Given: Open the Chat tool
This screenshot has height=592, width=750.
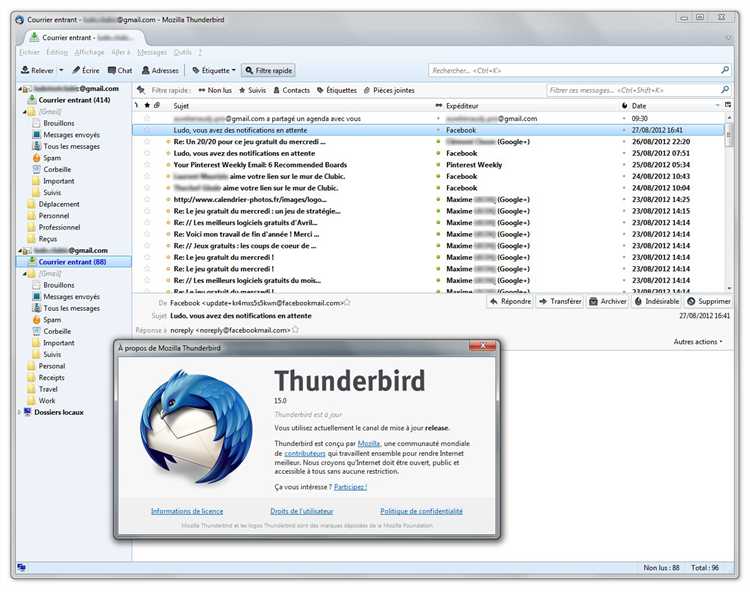Looking at the screenshot, I should point(120,70).
